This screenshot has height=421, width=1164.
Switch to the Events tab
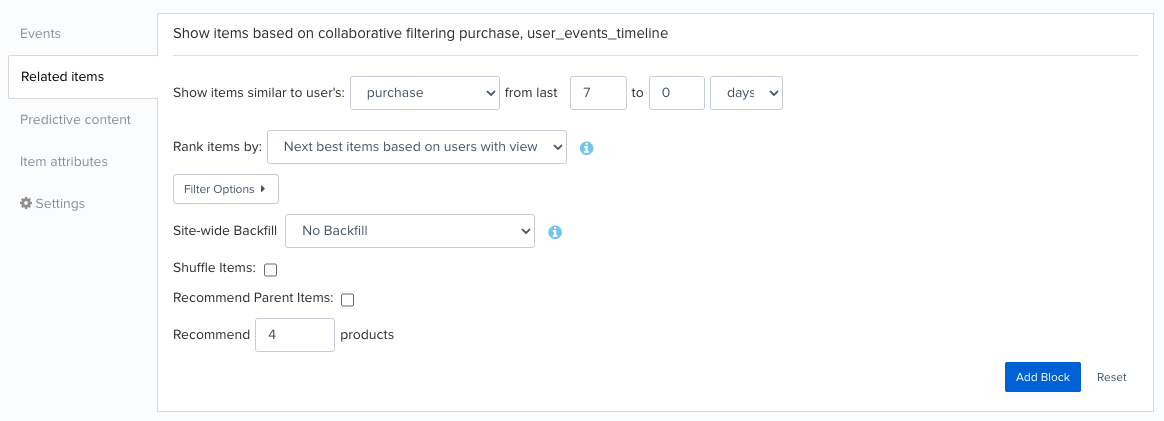click(x=40, y=33)
